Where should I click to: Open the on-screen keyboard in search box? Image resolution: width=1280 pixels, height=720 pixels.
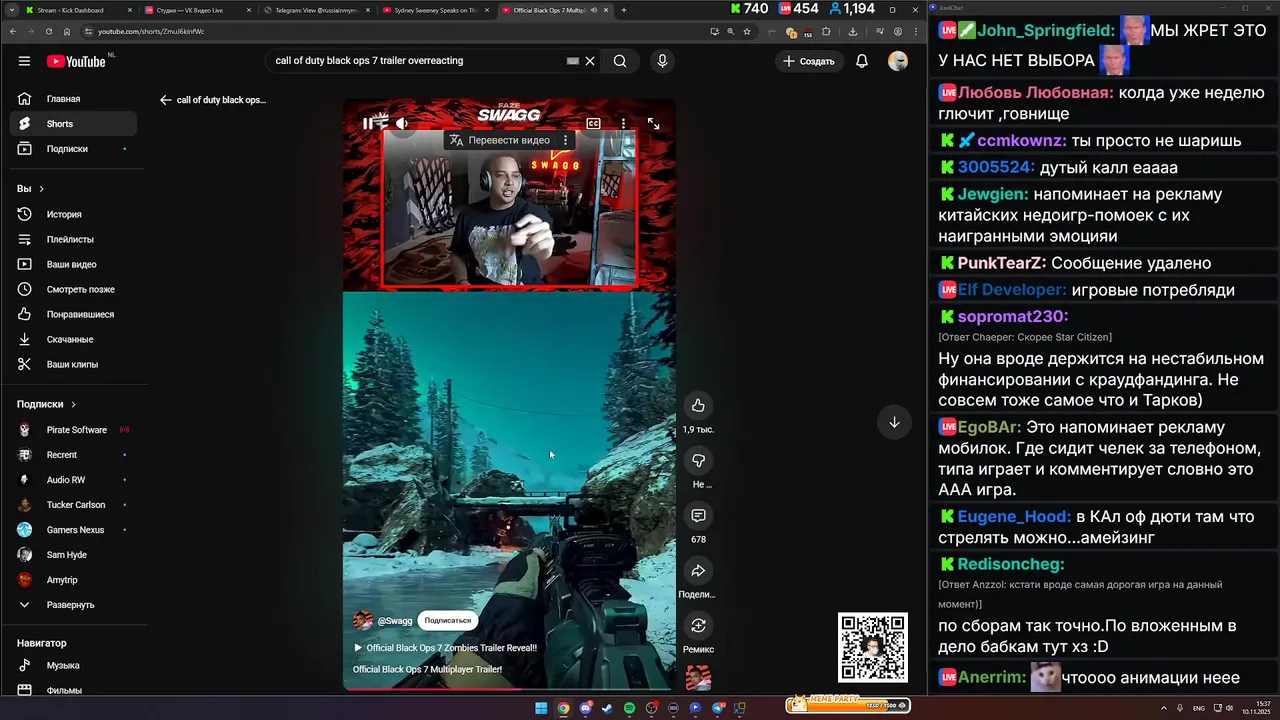[572, 61]
